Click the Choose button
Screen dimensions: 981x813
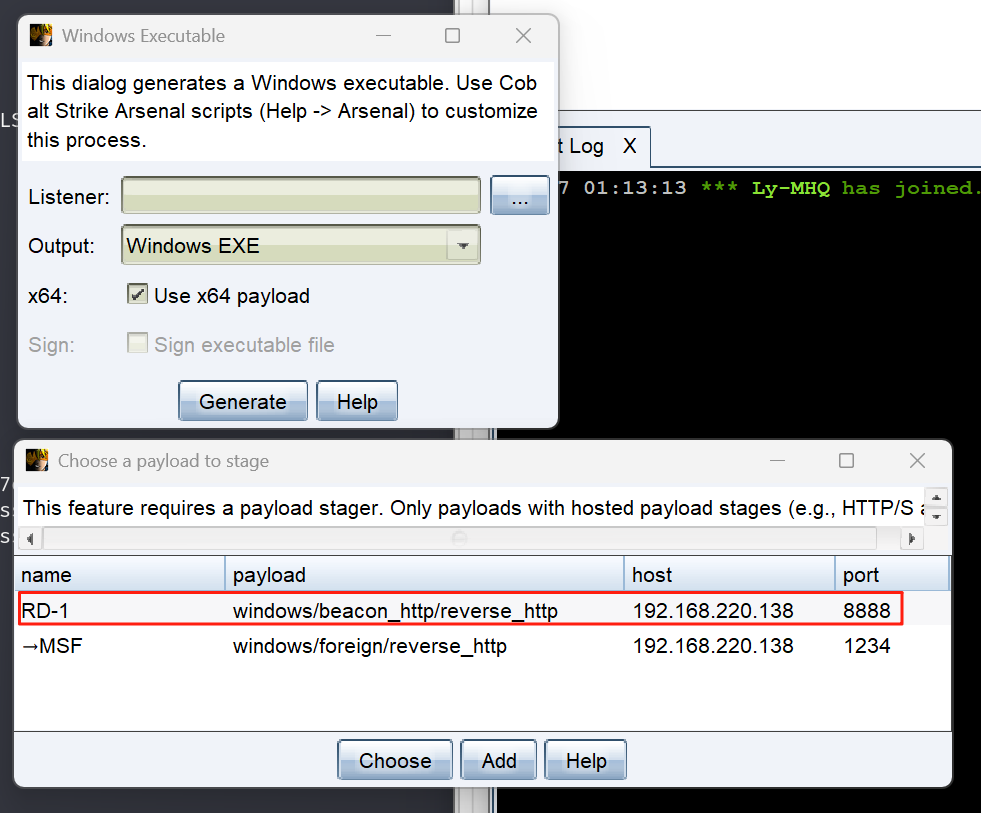point(395,760)
